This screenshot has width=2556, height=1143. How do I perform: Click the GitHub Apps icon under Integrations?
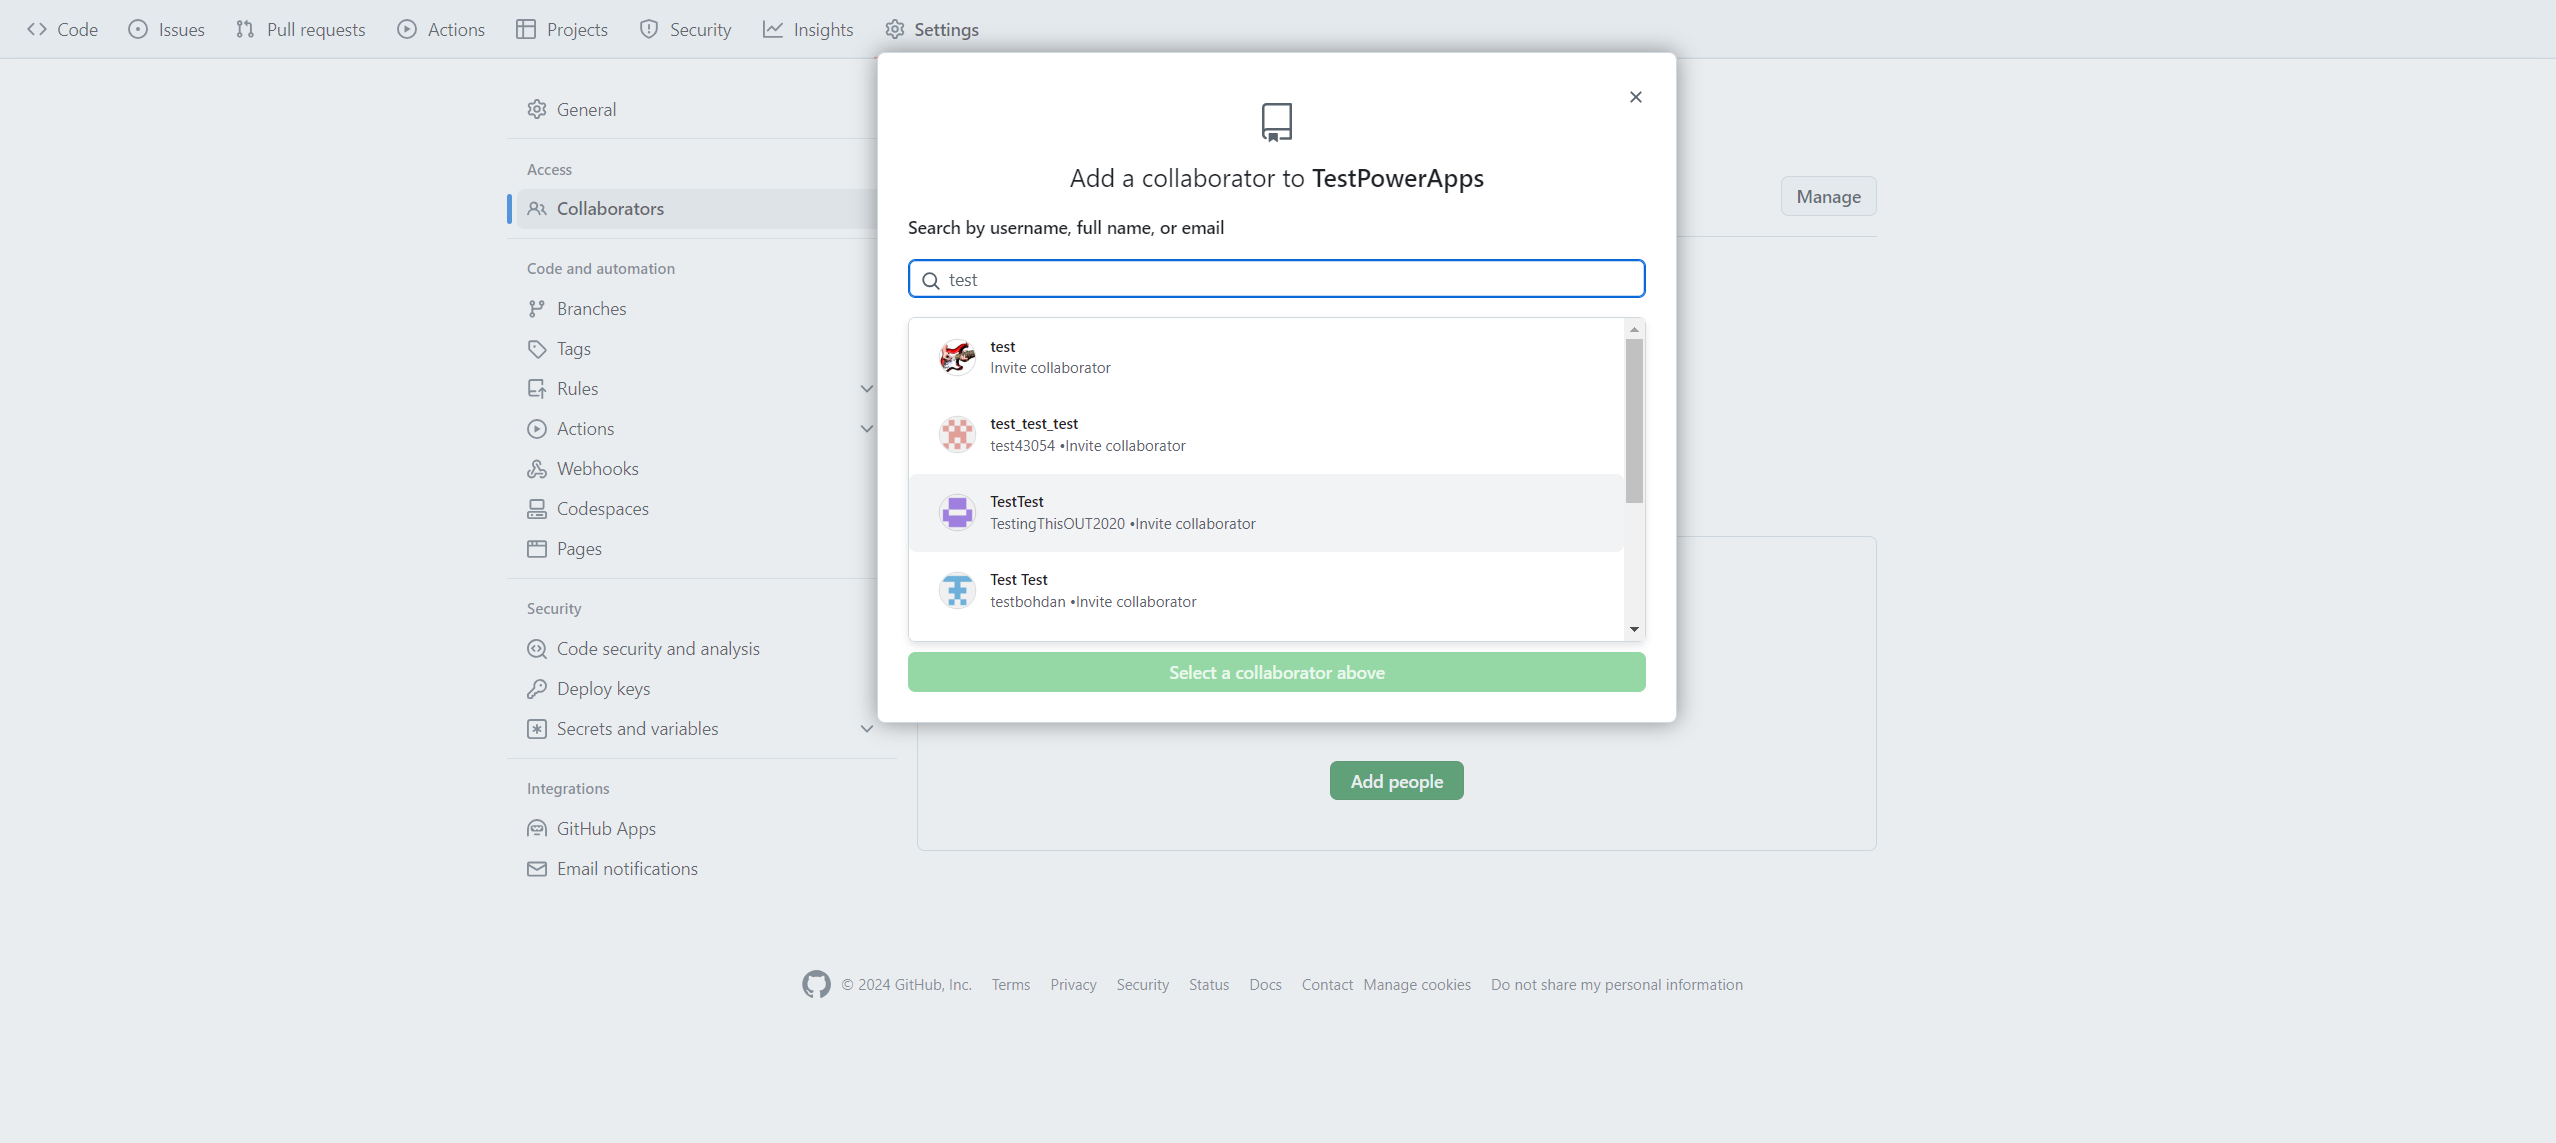click(537, 828)
